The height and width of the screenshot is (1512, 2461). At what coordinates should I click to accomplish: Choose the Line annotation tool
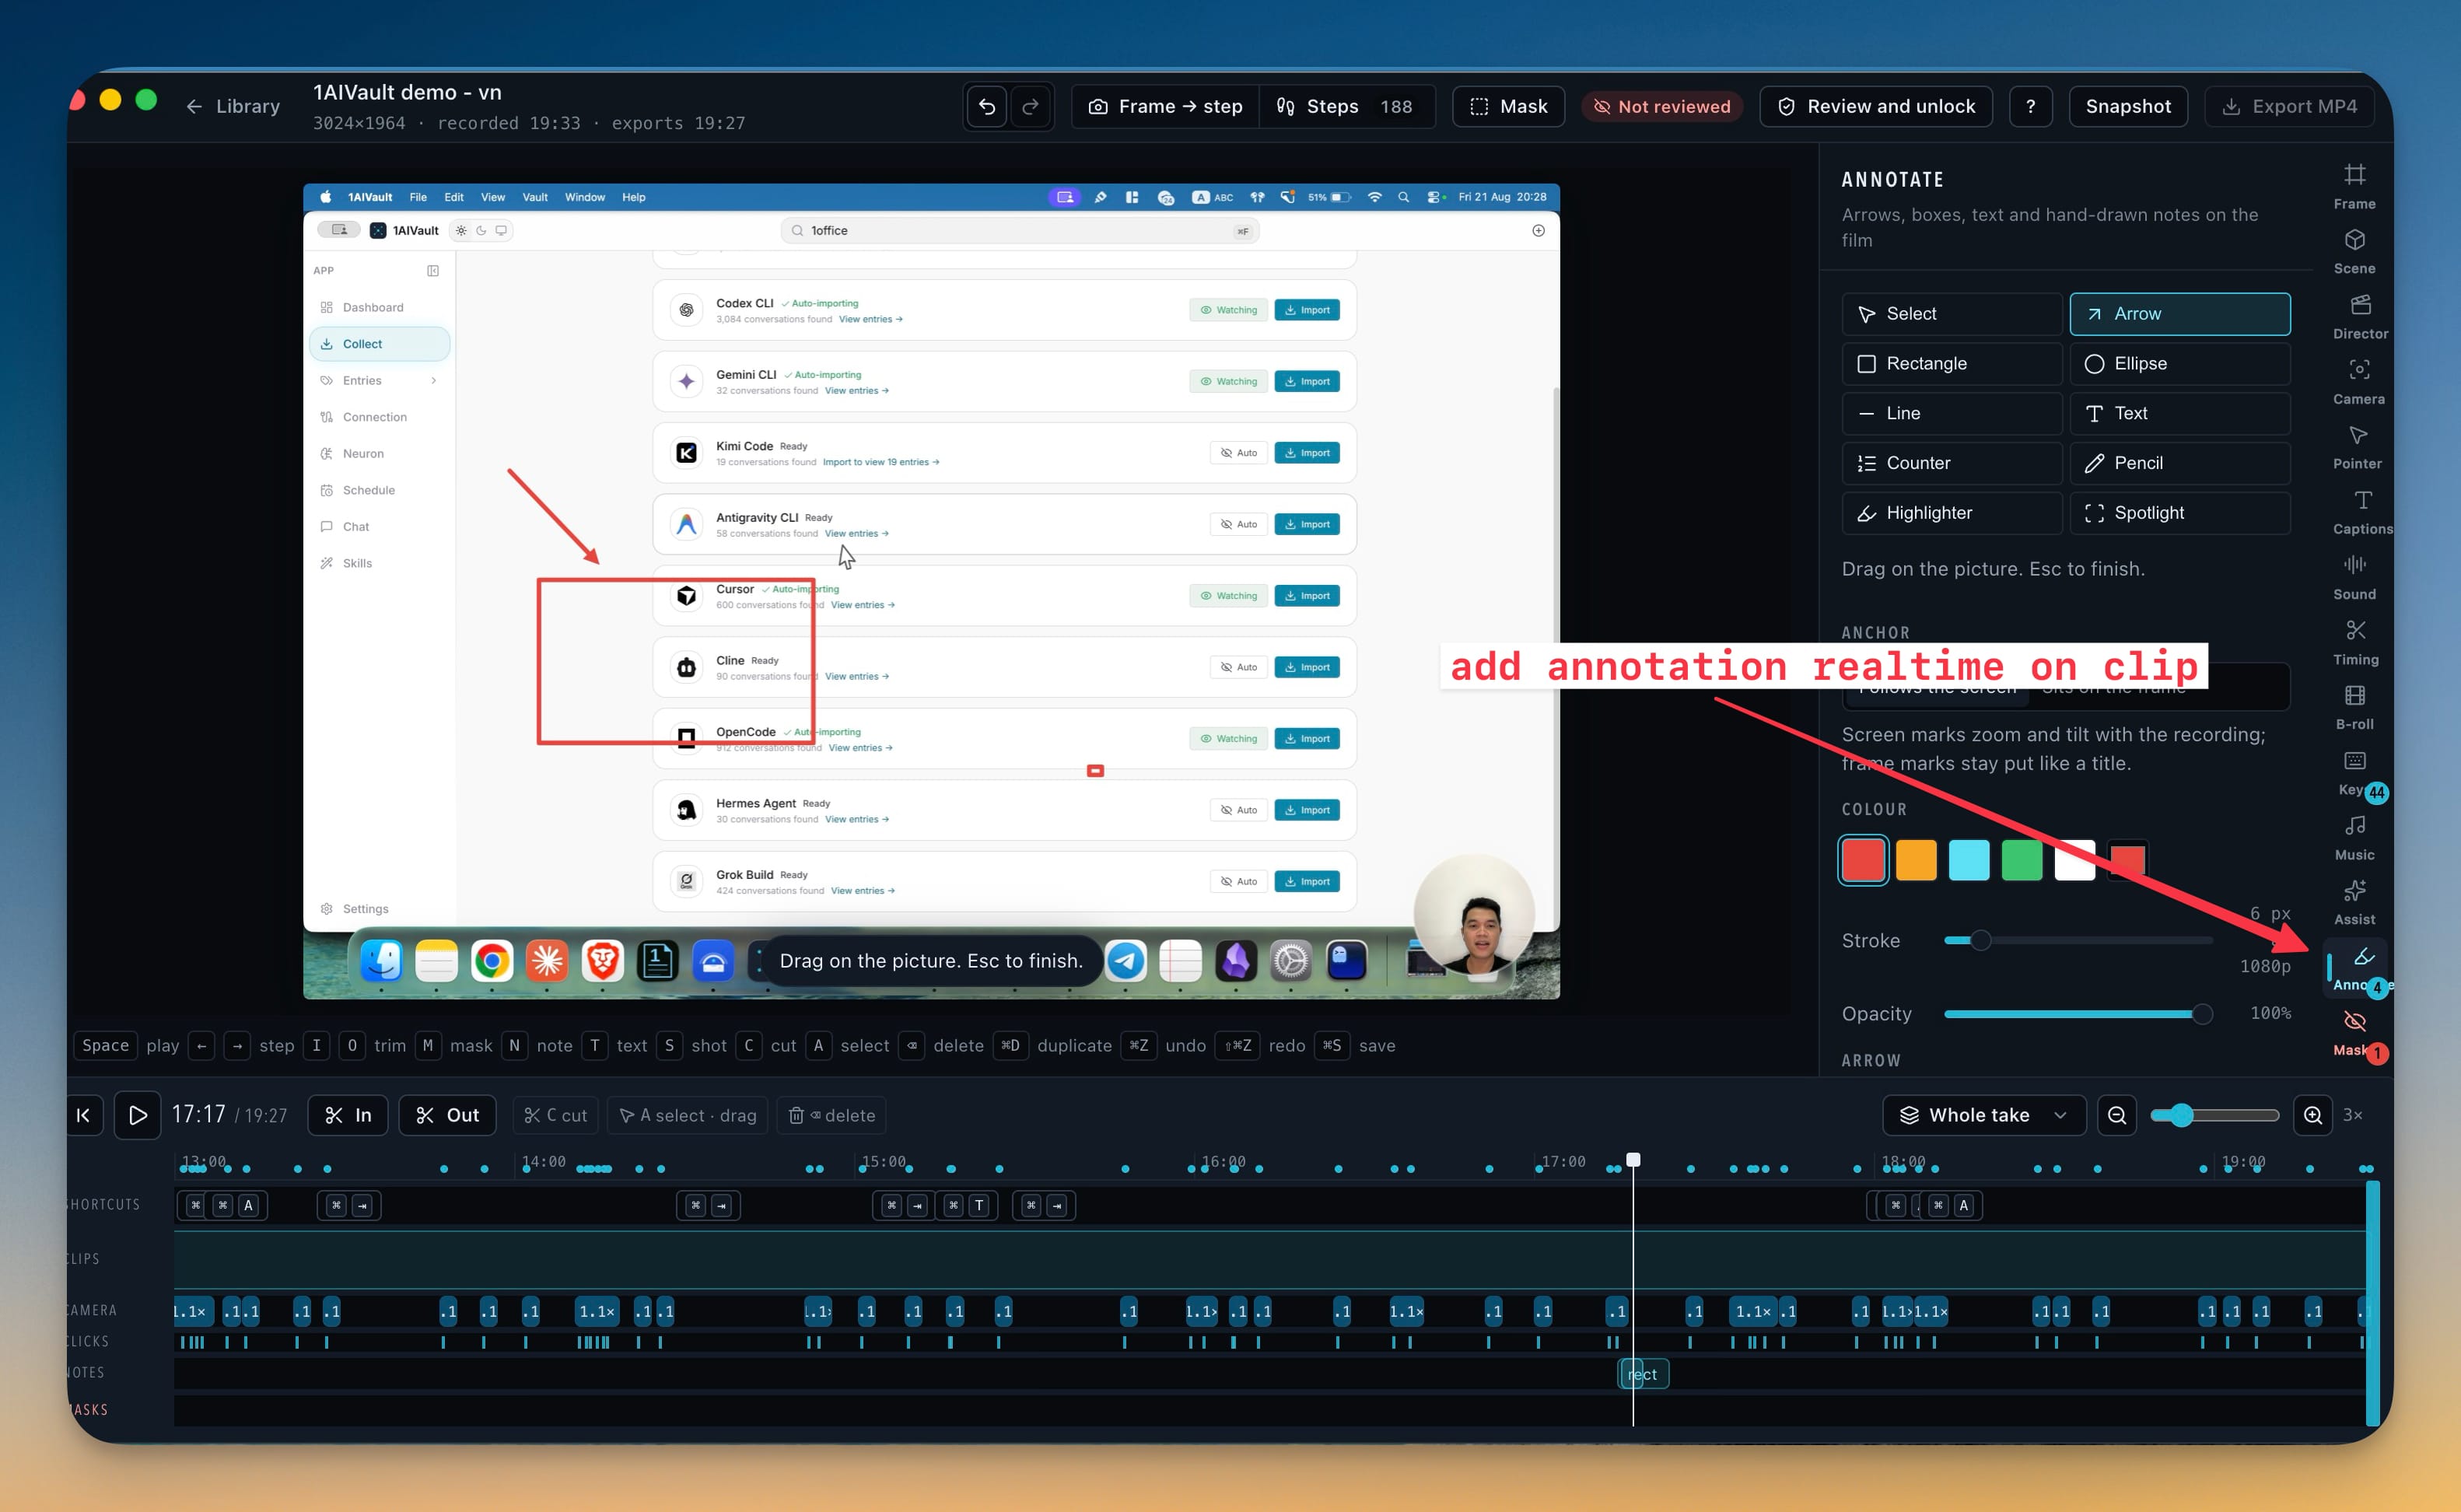pos(1951,414)
